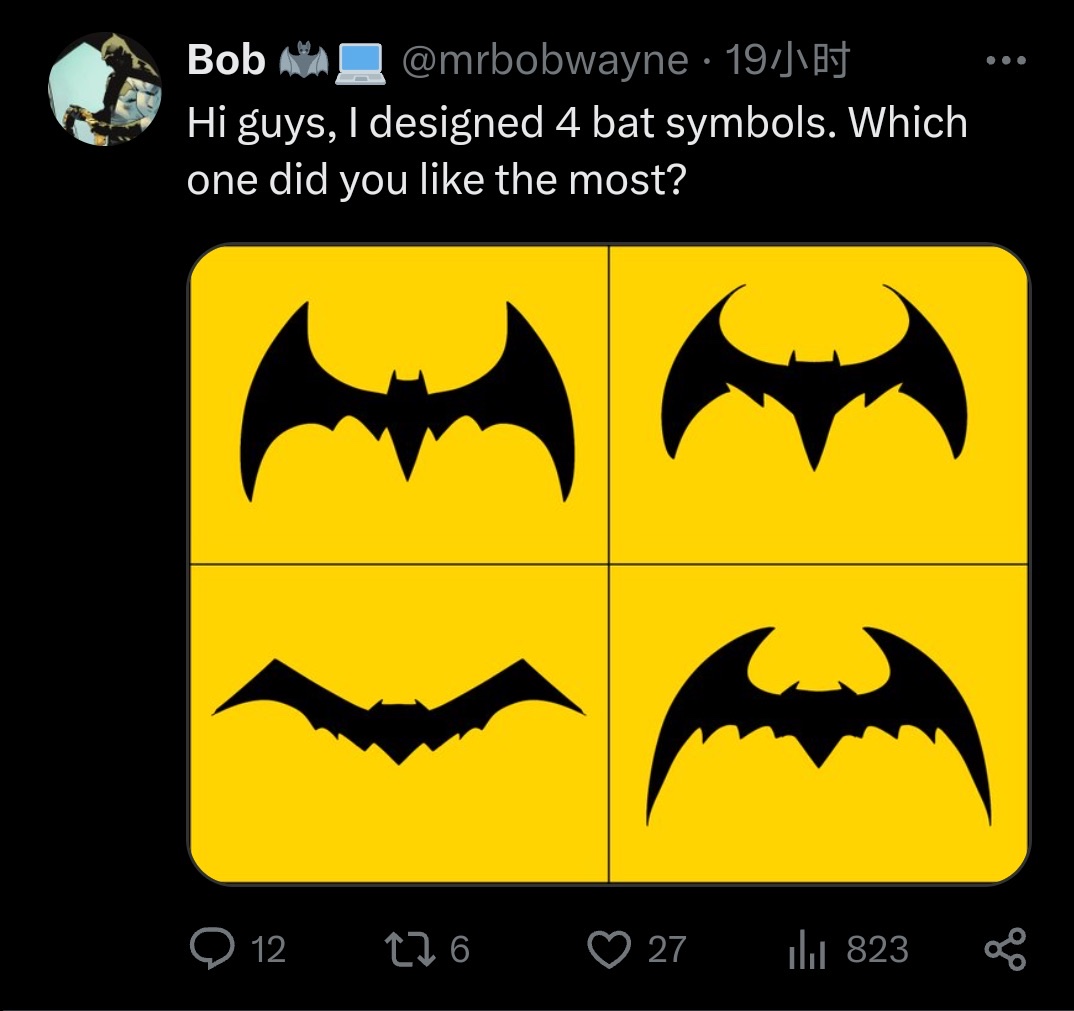This screenshot has height=1011, width=1074.
Task: Open Bob's profile avatar picture
Action: [104, 89]
